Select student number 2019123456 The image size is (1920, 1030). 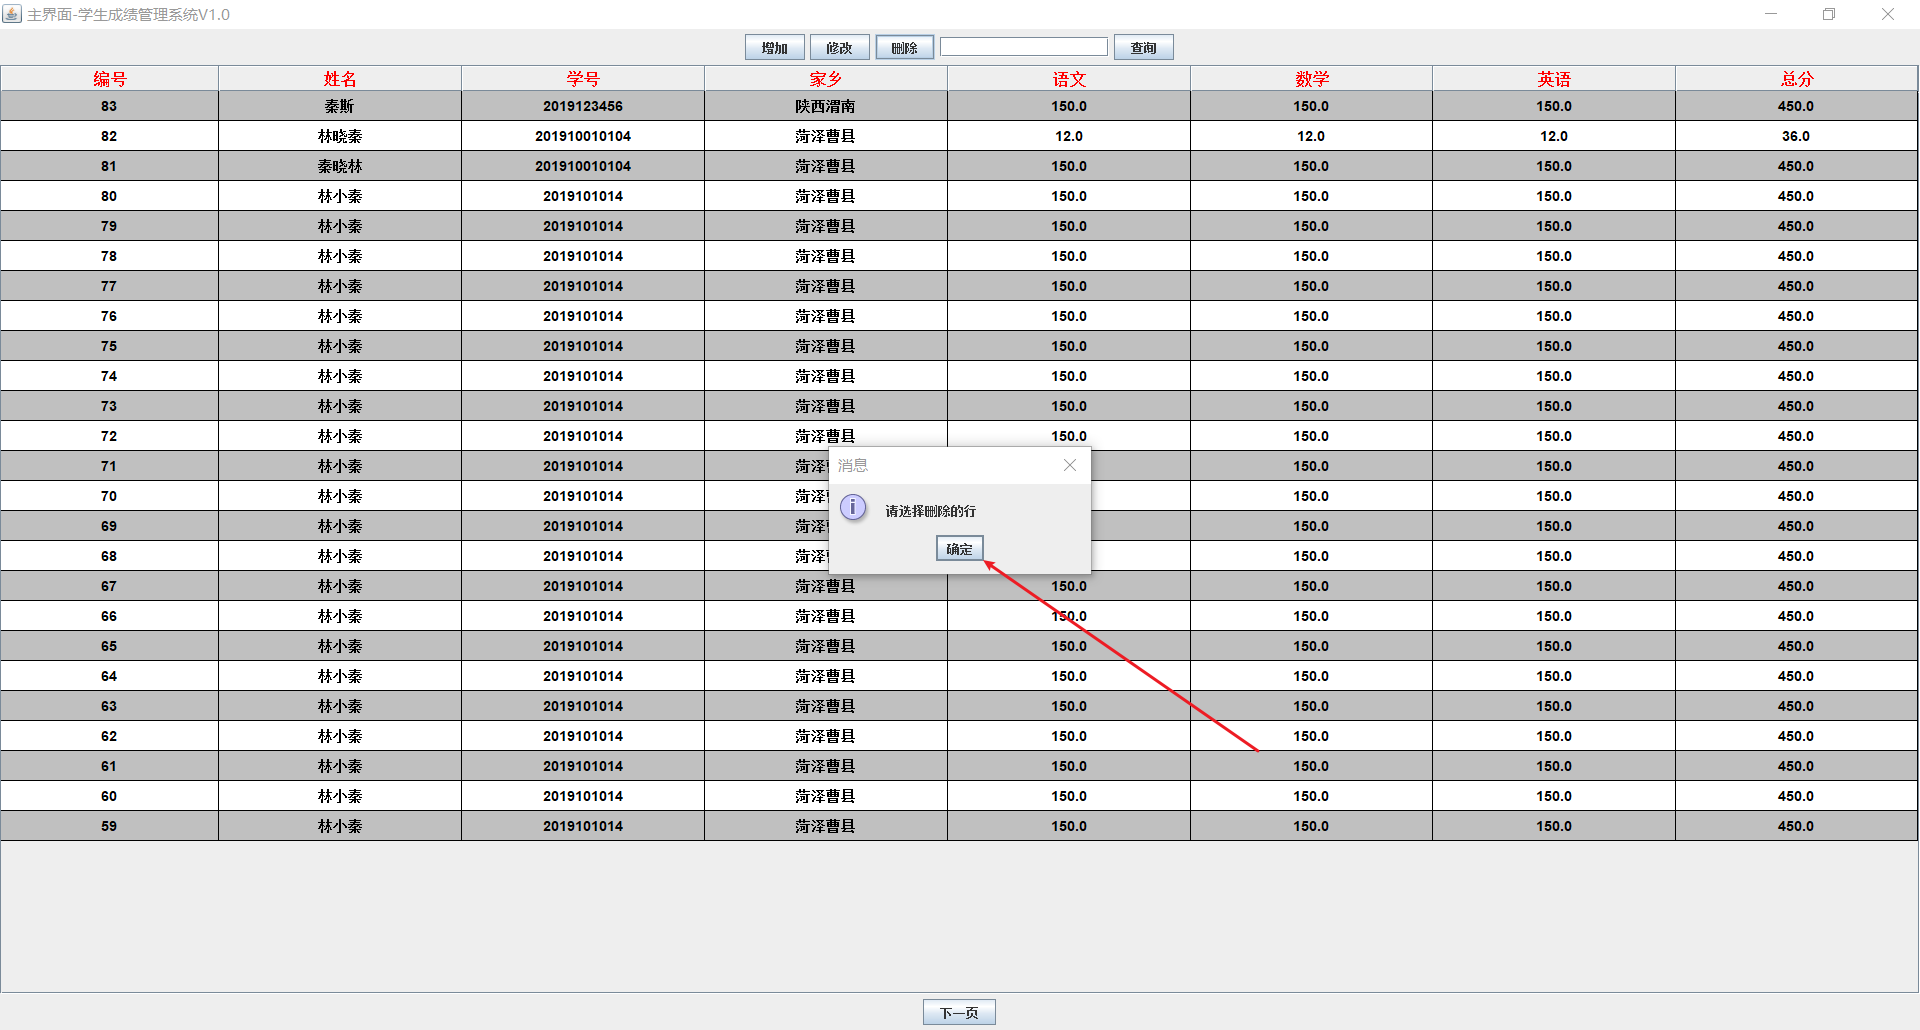pos(583,106)
